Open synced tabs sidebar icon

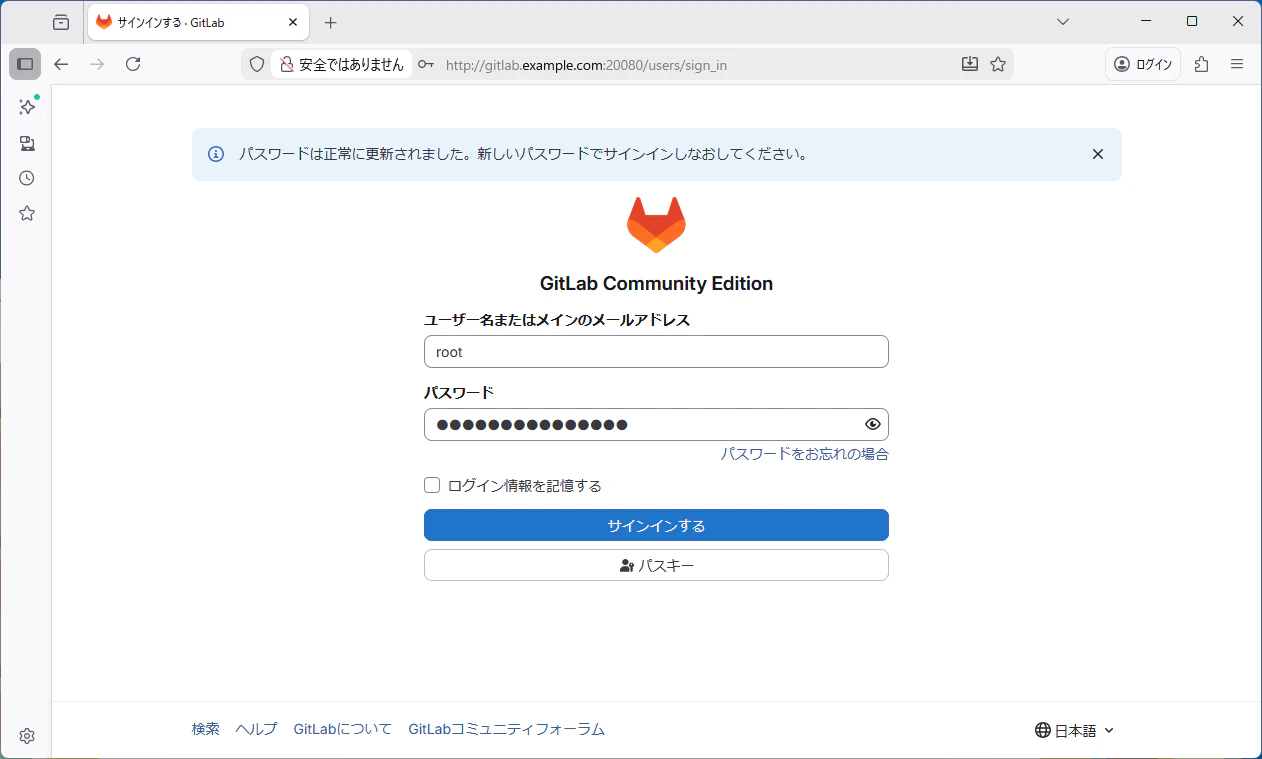click(x=27, y=143)
